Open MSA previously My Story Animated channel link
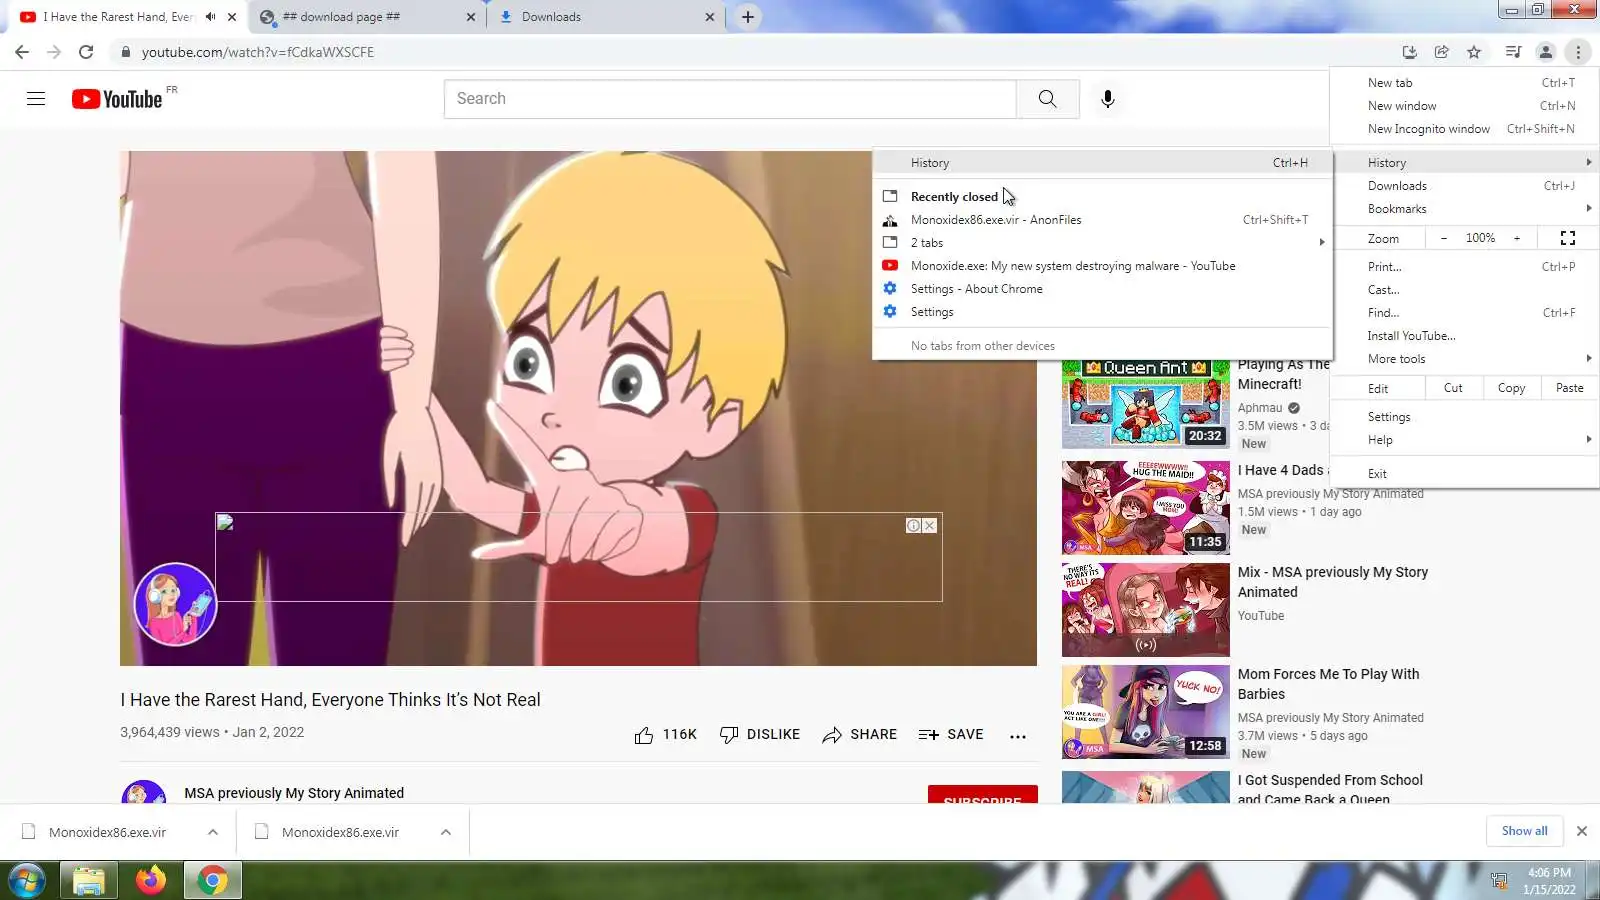 point(294,793)
